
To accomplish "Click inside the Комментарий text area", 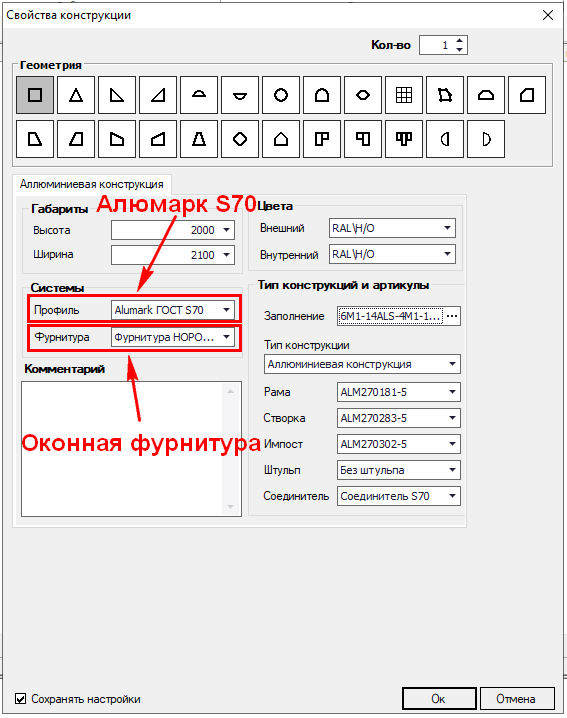I will pos(122,449).
